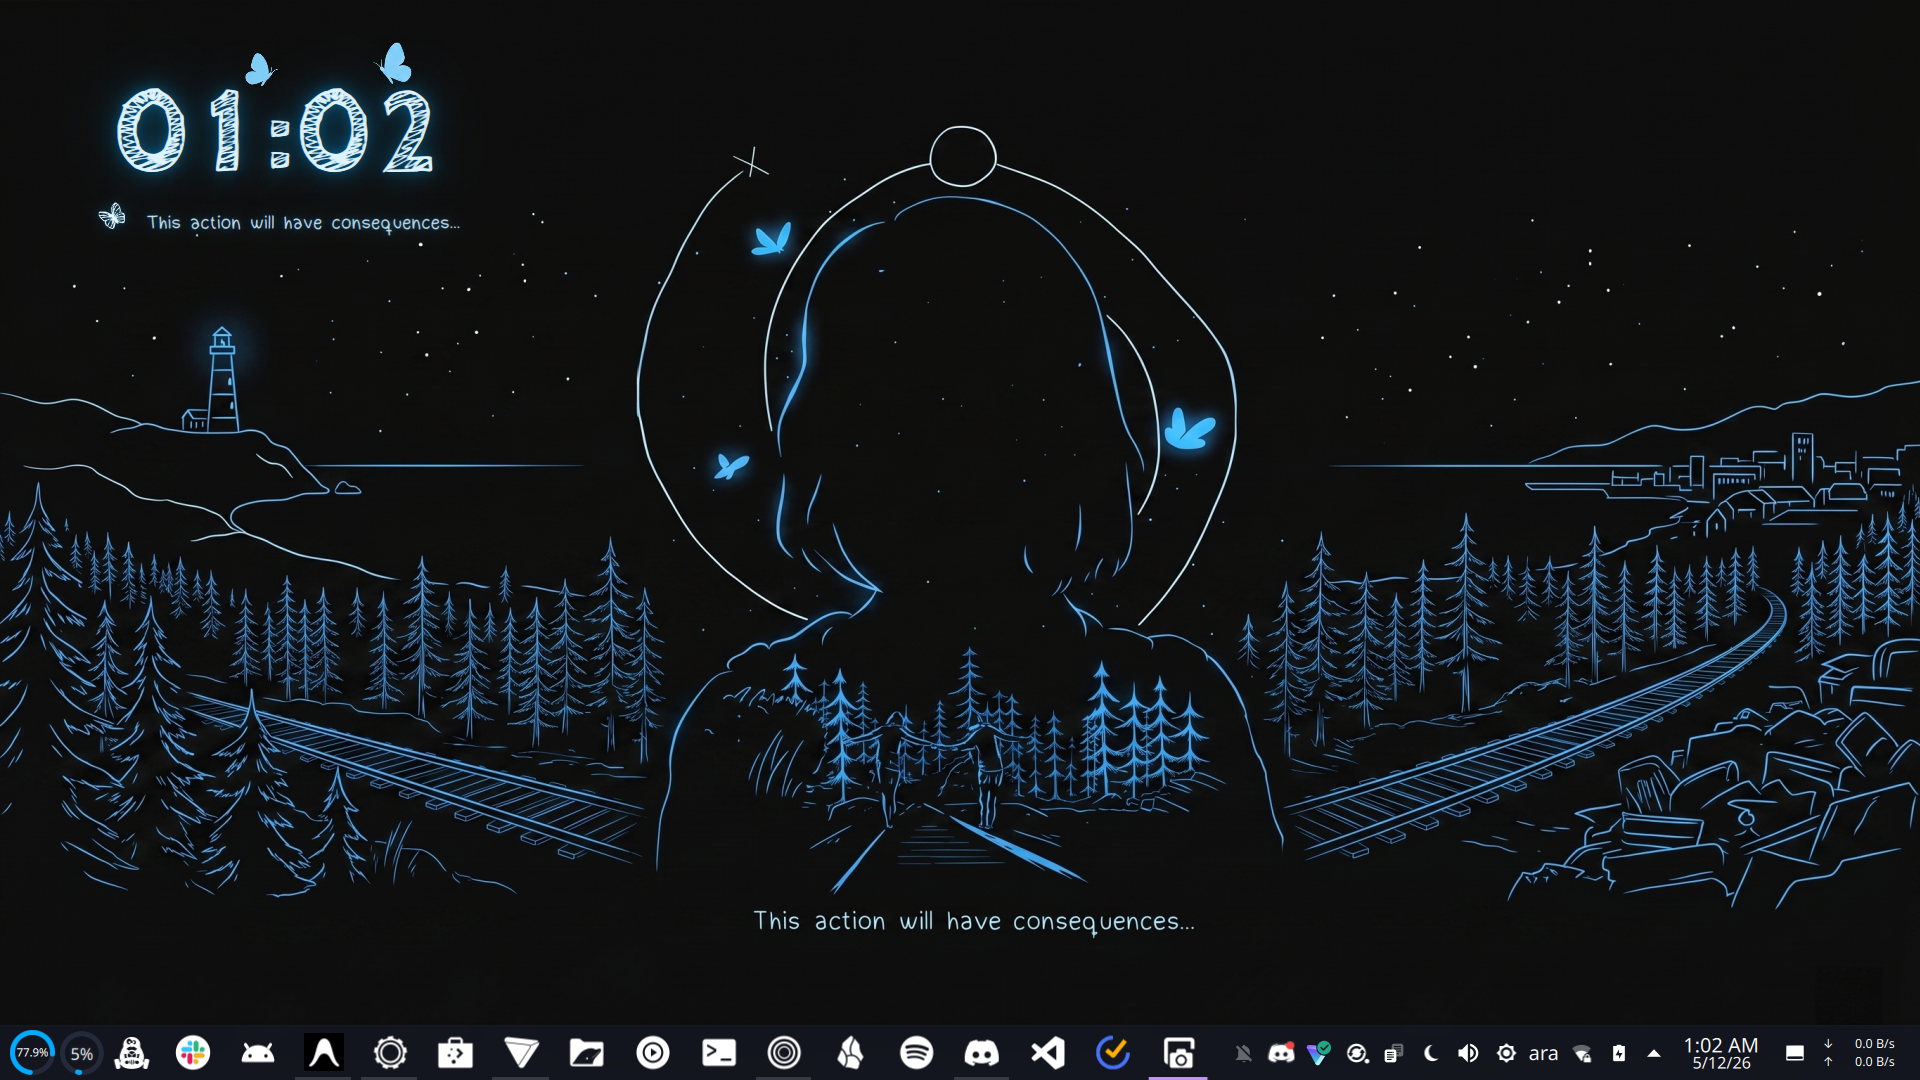Open the Wi-Fi network tray icon
The height and width of the screenshot is (1080, 1920).
(x=1582, y=1053)
